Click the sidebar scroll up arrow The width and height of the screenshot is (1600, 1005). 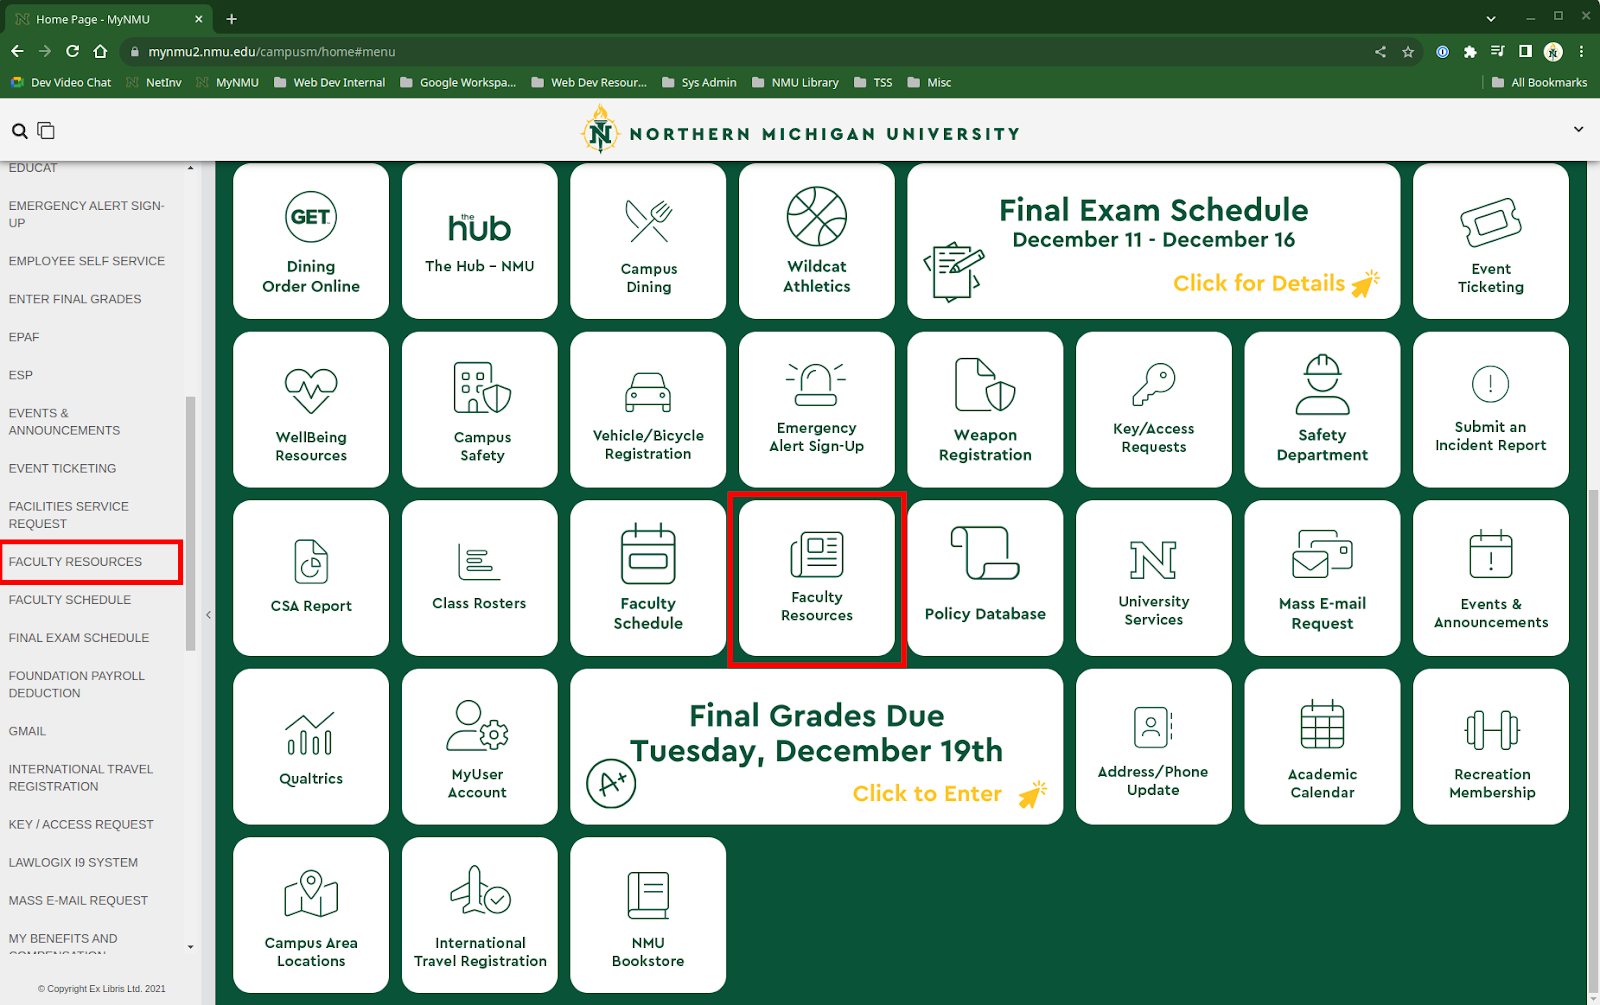click(x=190, y=168)
